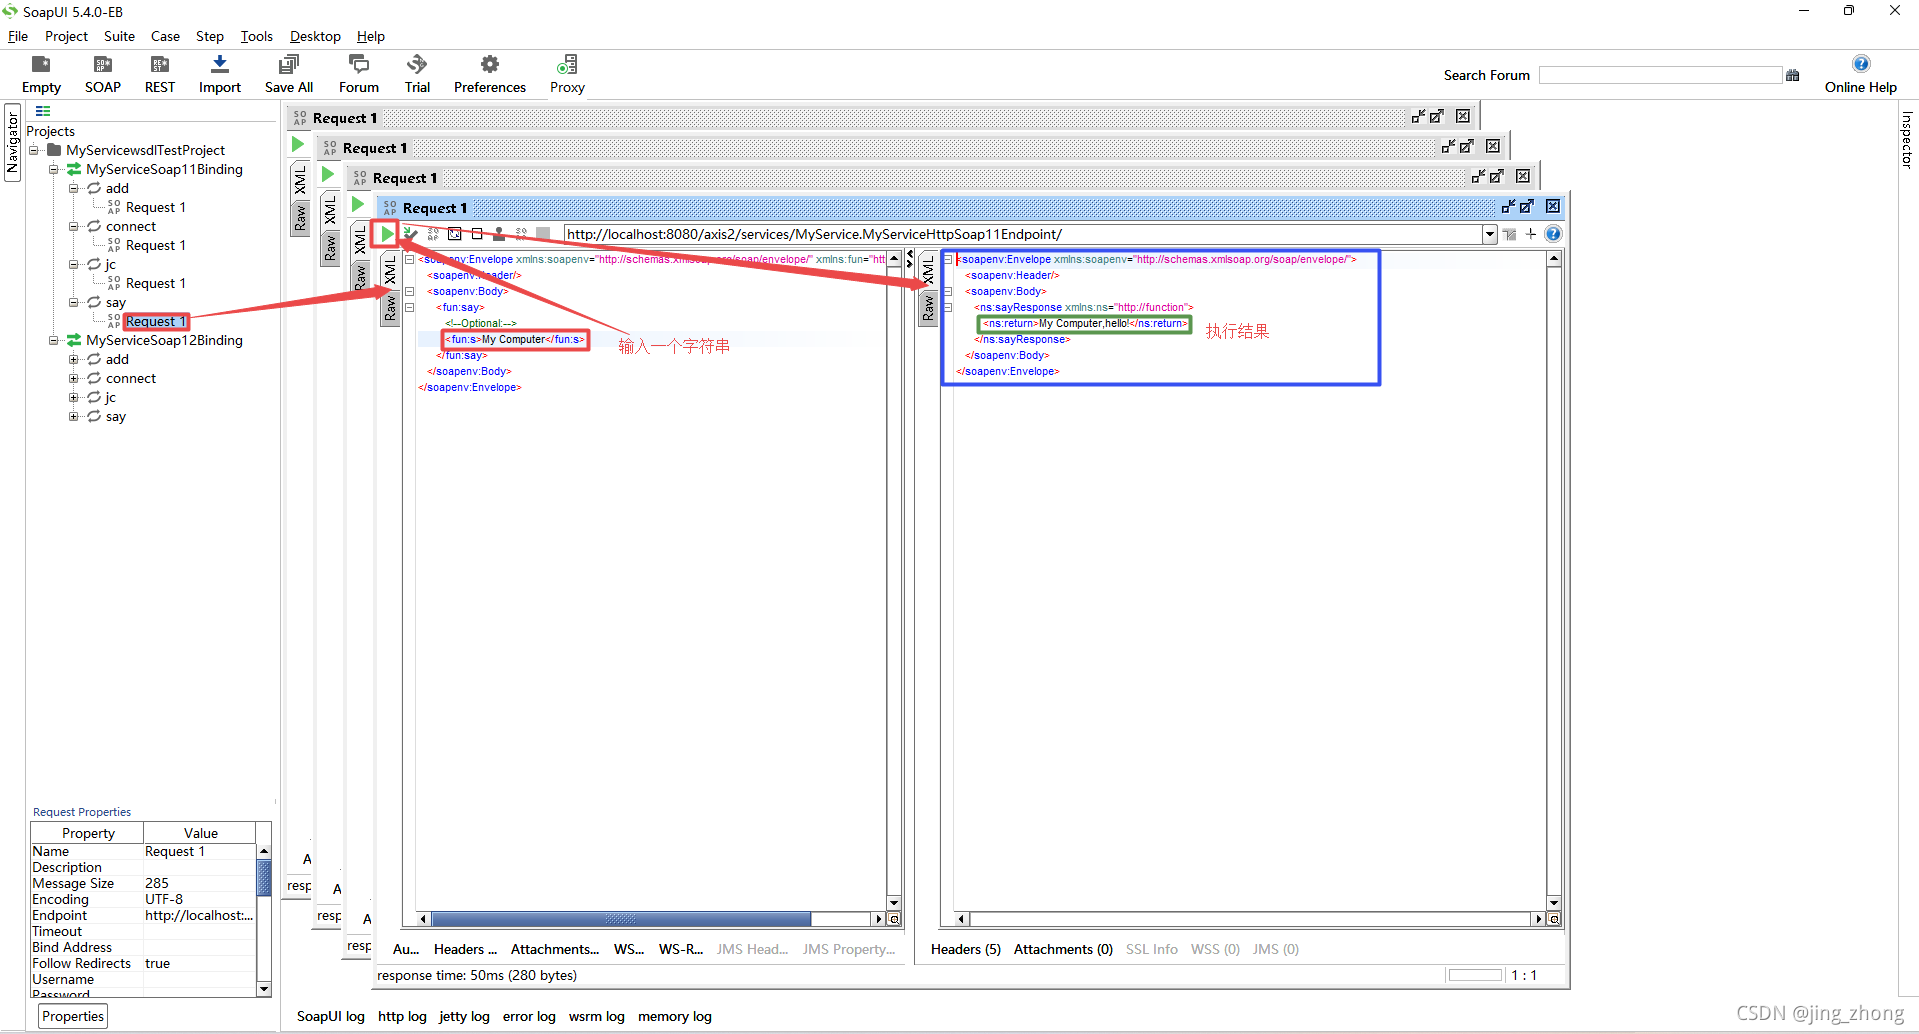Open the request Headers tab
This screenshot has height=1034, width=1919.
465,949
